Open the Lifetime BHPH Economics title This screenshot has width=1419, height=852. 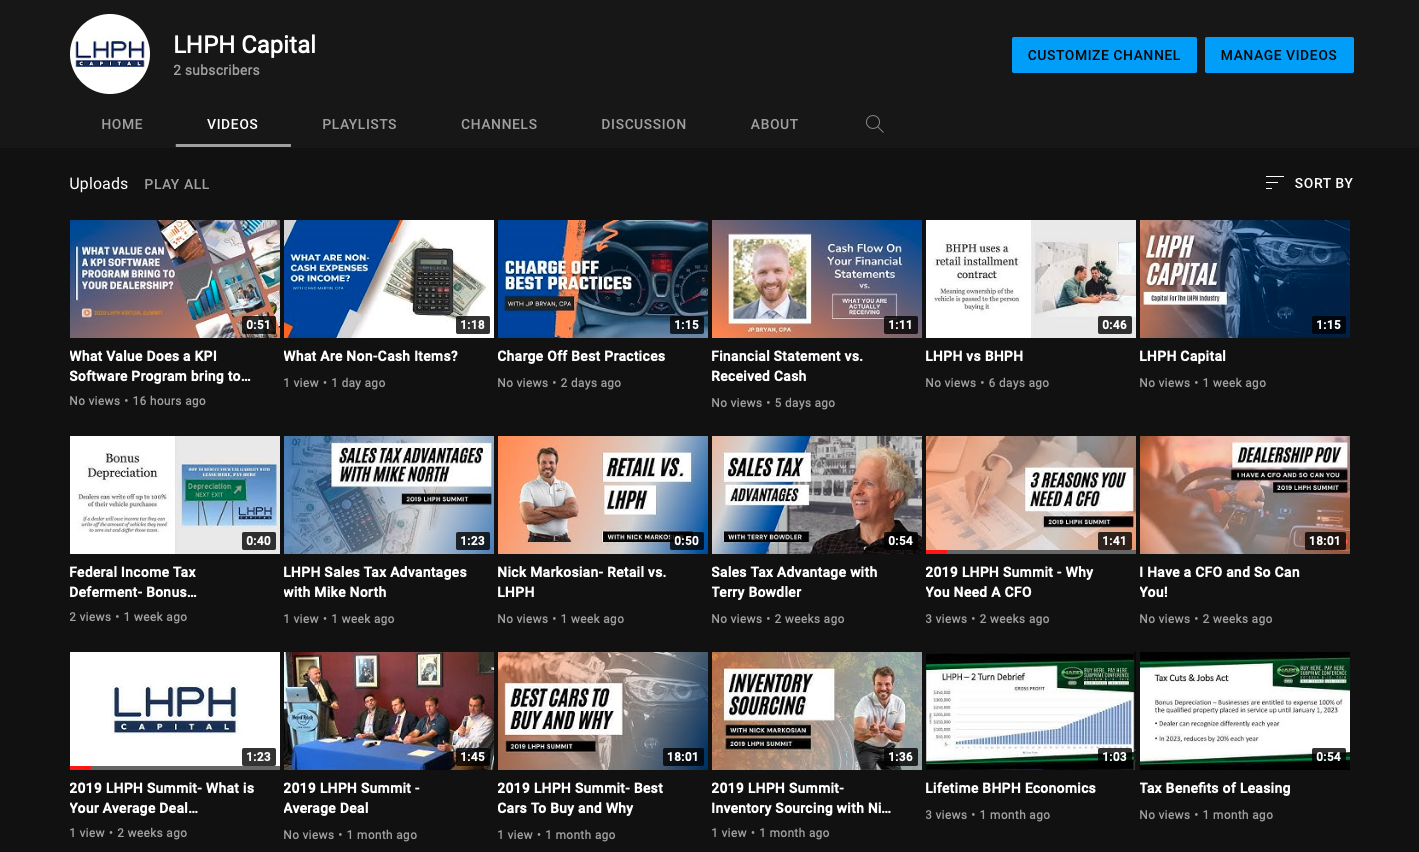click(1010, 788)
